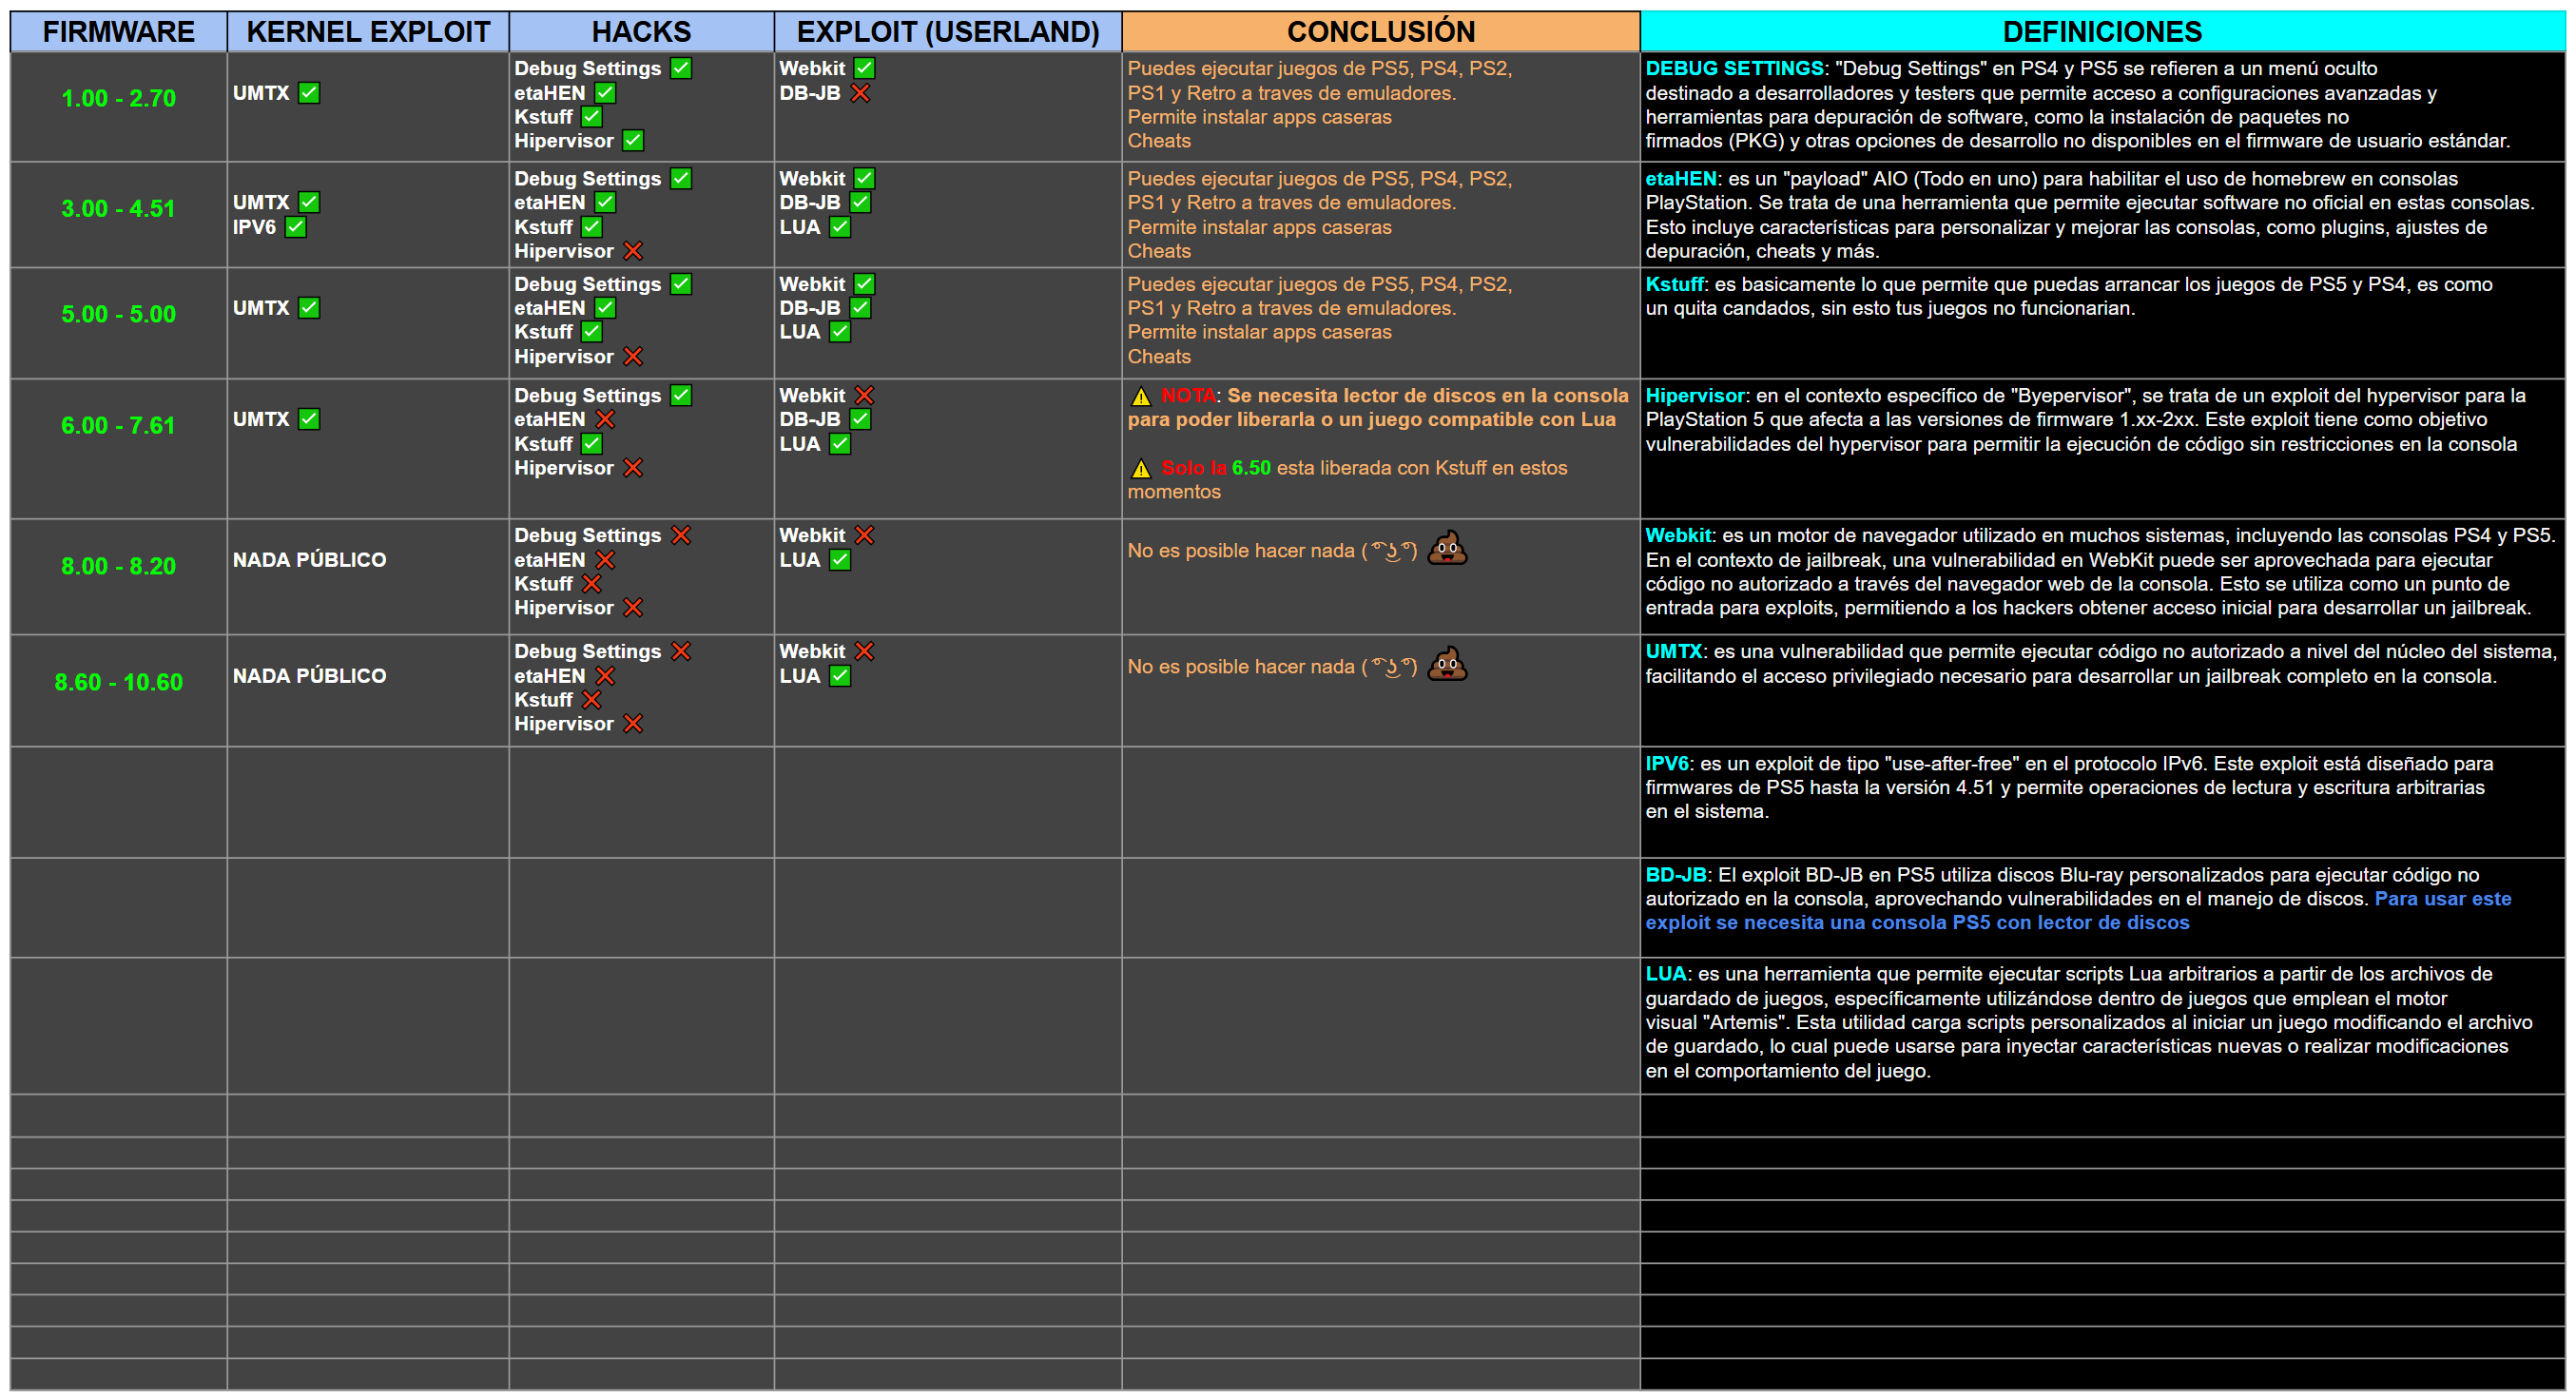Click the cyan 'Hipervisor' definition term
The width and height of the screenshot is (2576, 1398).
click(x=1695, y=396)
